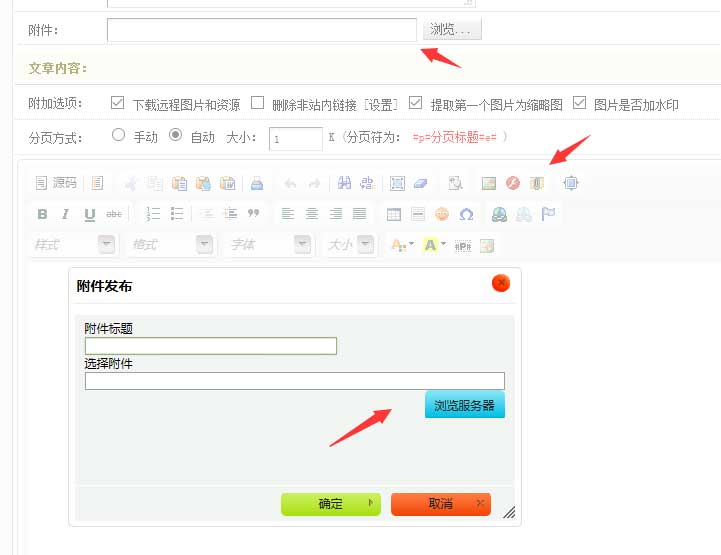
Task: Click Paste from Word icon
Action: [228, 183]
